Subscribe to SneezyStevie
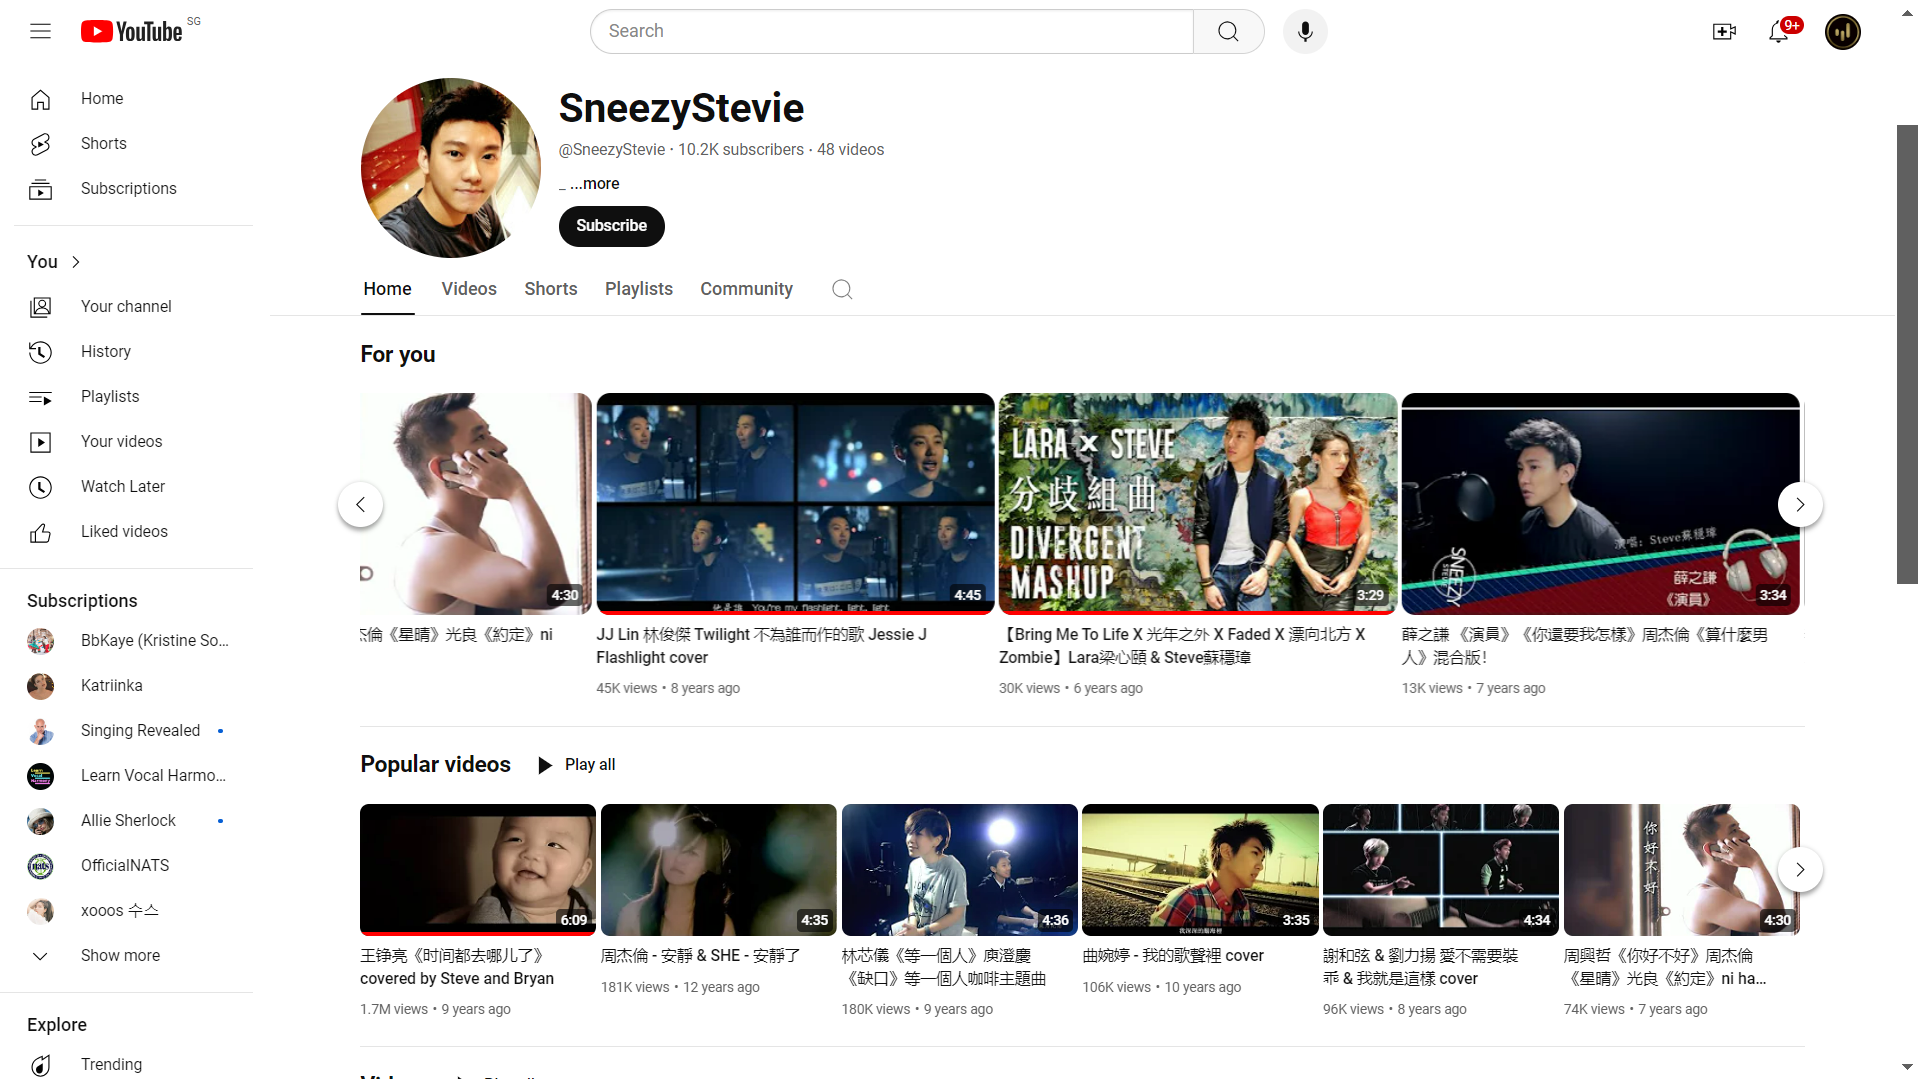1919x1079 pixels. pos(611,226)
